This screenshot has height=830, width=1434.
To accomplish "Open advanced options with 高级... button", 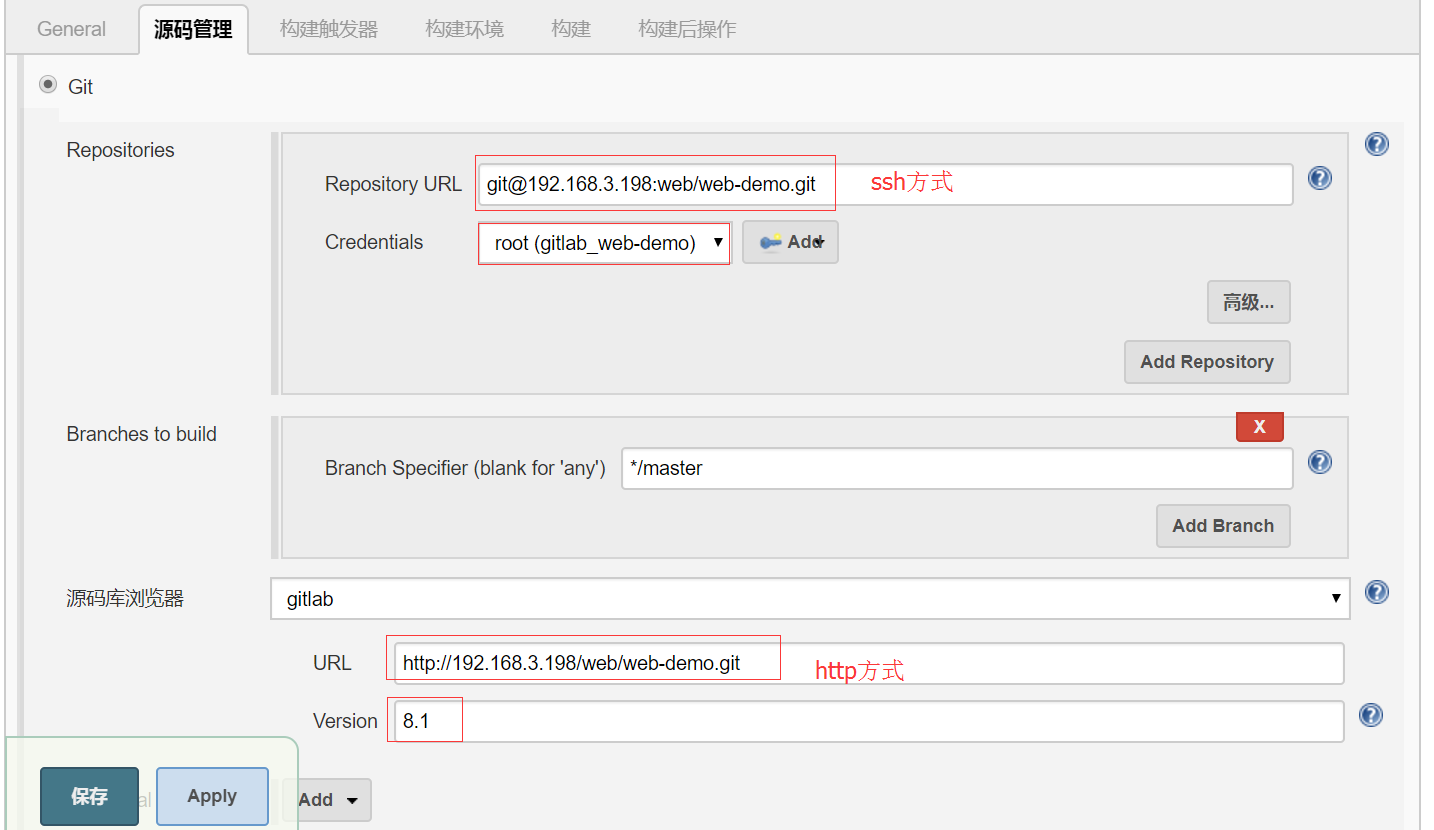I will [x=1248, y=301].
